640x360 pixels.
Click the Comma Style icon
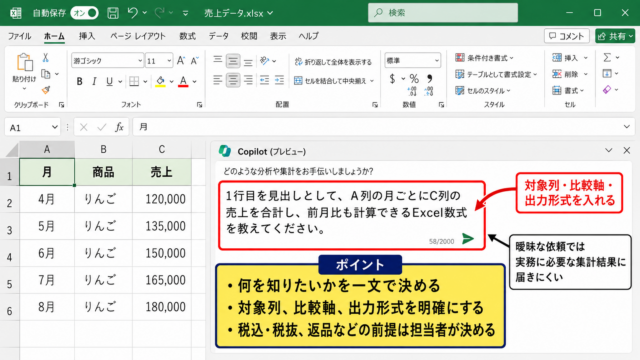click(429, 78)
